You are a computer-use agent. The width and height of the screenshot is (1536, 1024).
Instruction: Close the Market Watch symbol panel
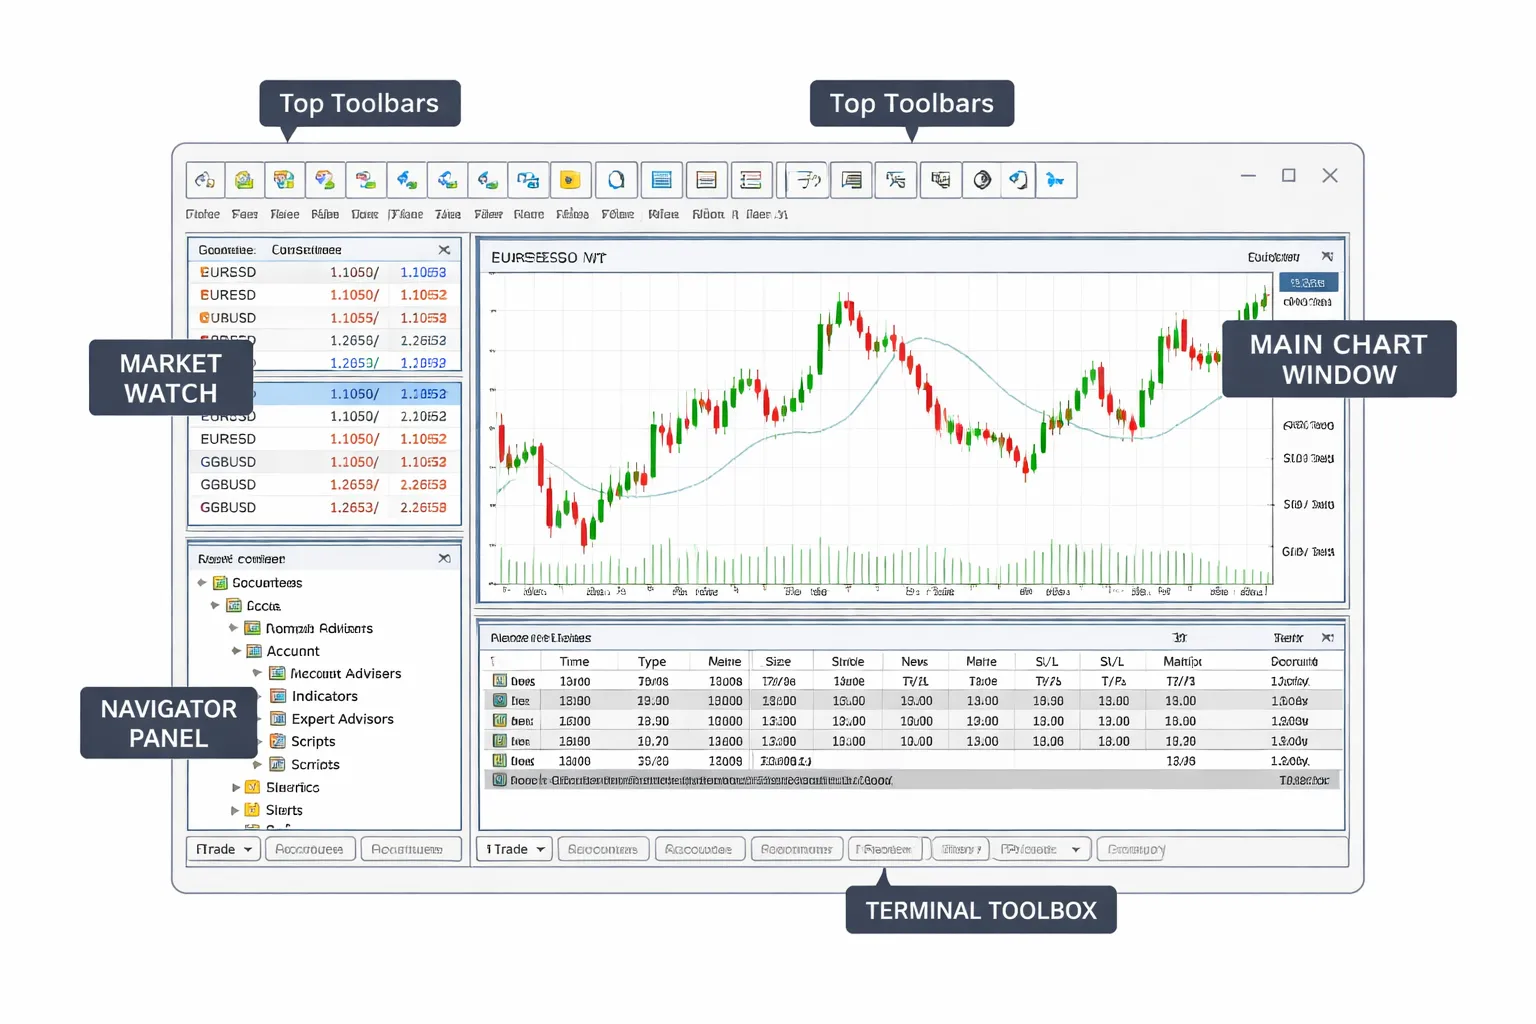click(444, 250)
